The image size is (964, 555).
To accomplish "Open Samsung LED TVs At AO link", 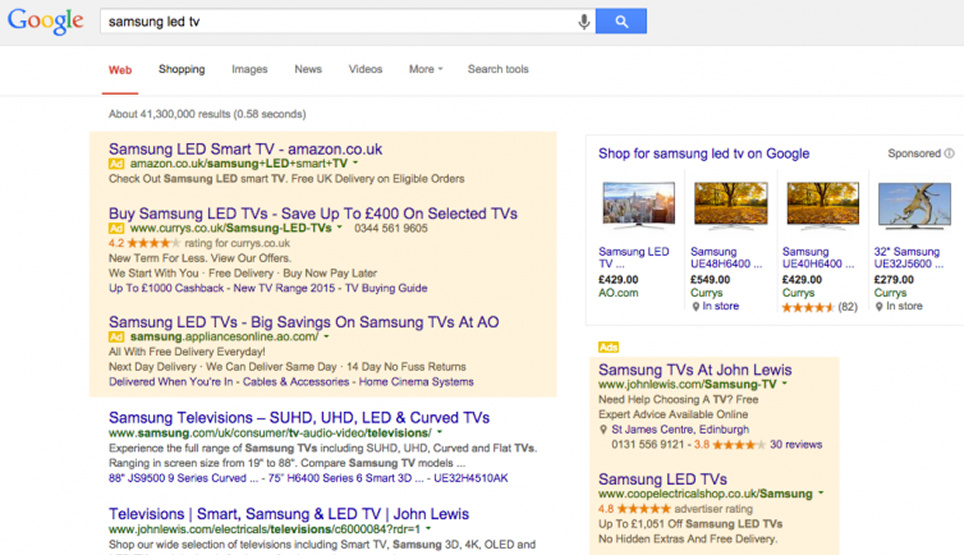I will pos(304,322).
